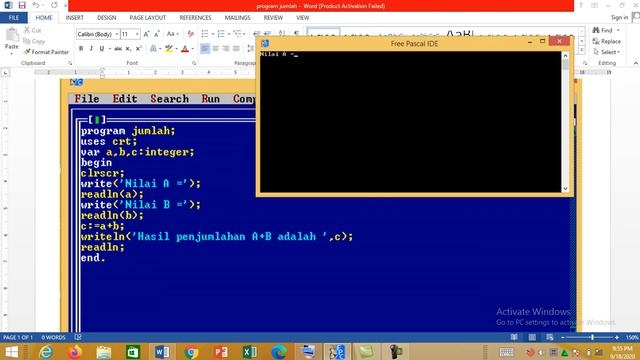The image size is (640, 360).
Task: Open the Run menu in the Pascal IDE image
Action: (211, 99)
